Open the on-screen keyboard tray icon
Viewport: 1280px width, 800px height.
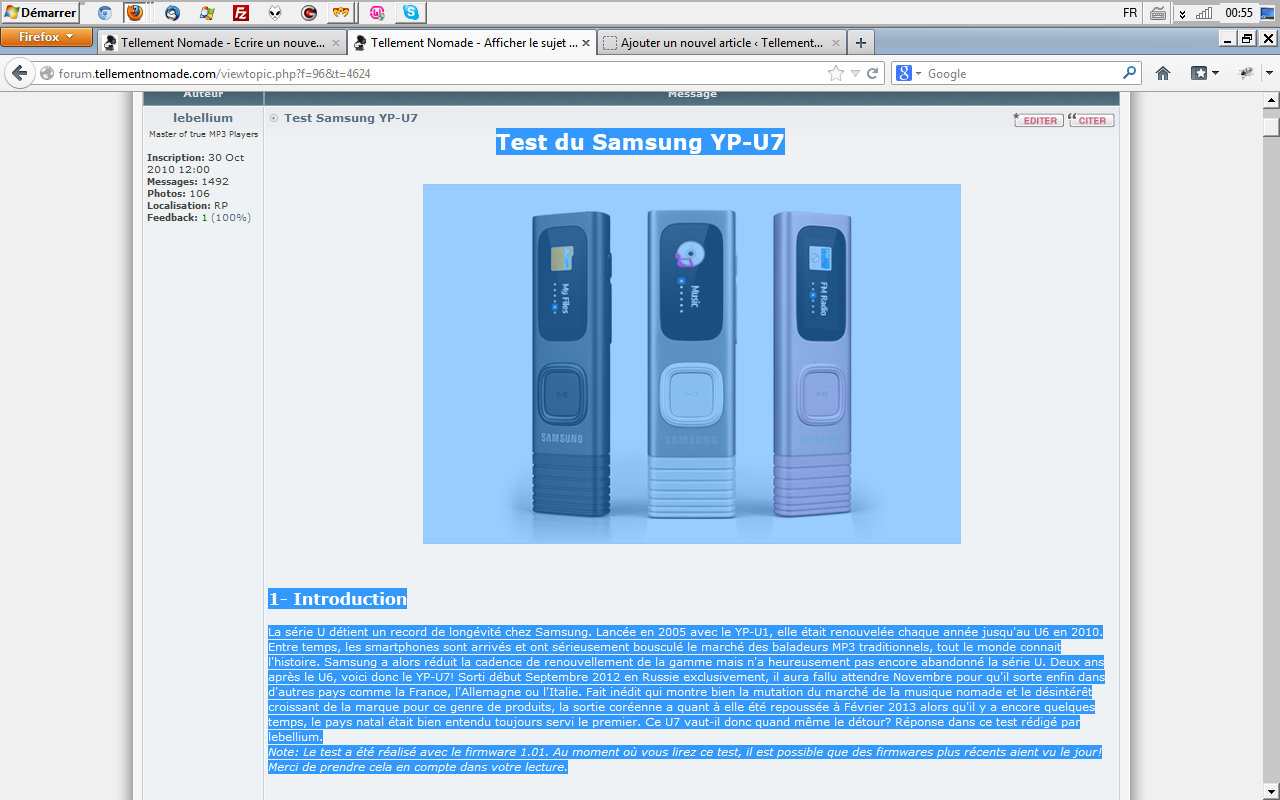pyautogui.click(x=1158, y=13)
